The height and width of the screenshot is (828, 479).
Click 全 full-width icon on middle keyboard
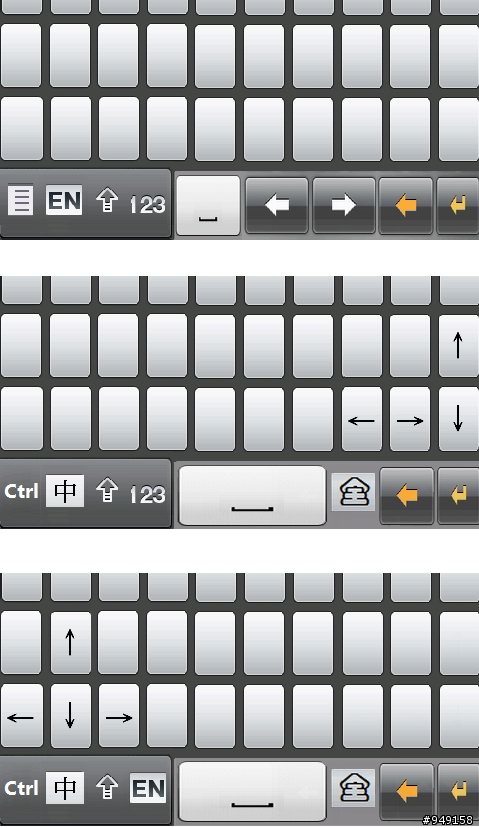(x=353, y=492)
